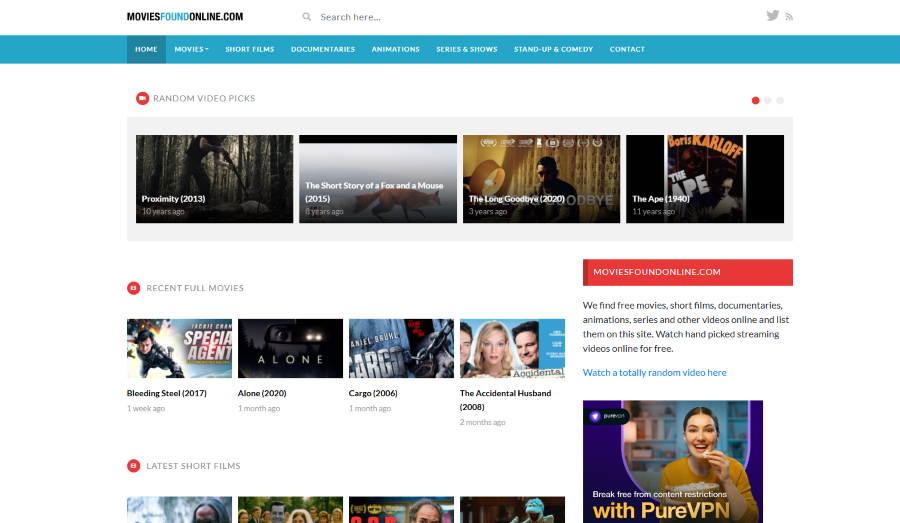This screenshot has height=523, width=900.
Task: Open the Contact menu item
Action: (x=627, y=49)
